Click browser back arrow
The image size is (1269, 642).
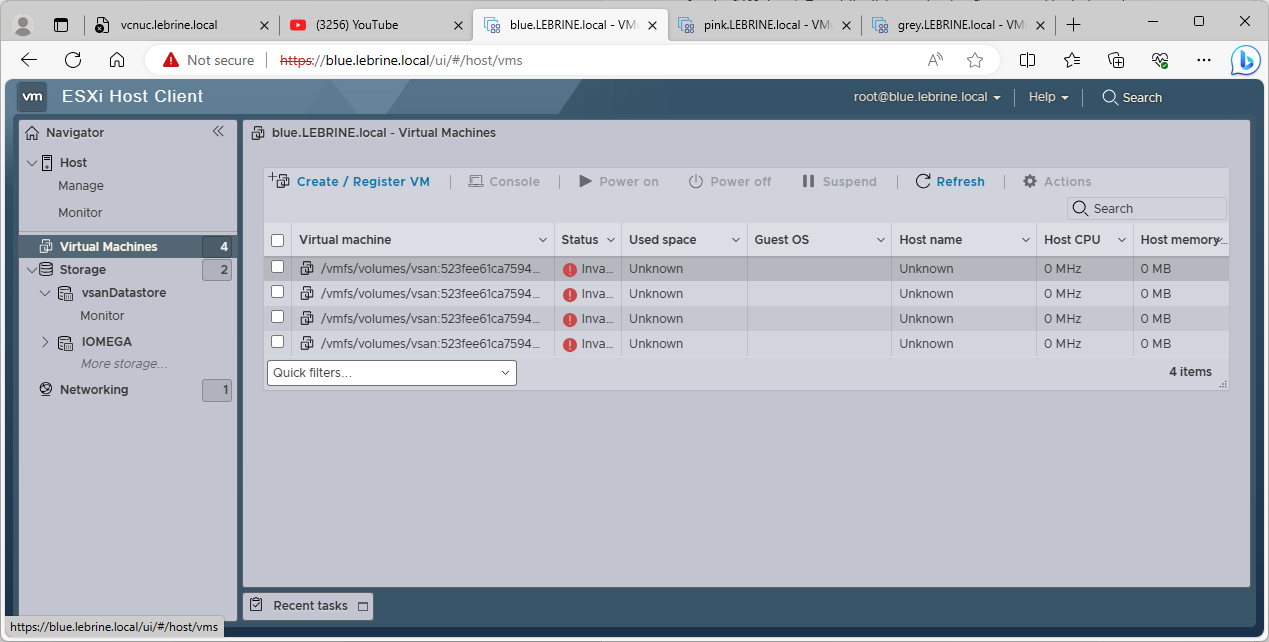coord(29,60)
